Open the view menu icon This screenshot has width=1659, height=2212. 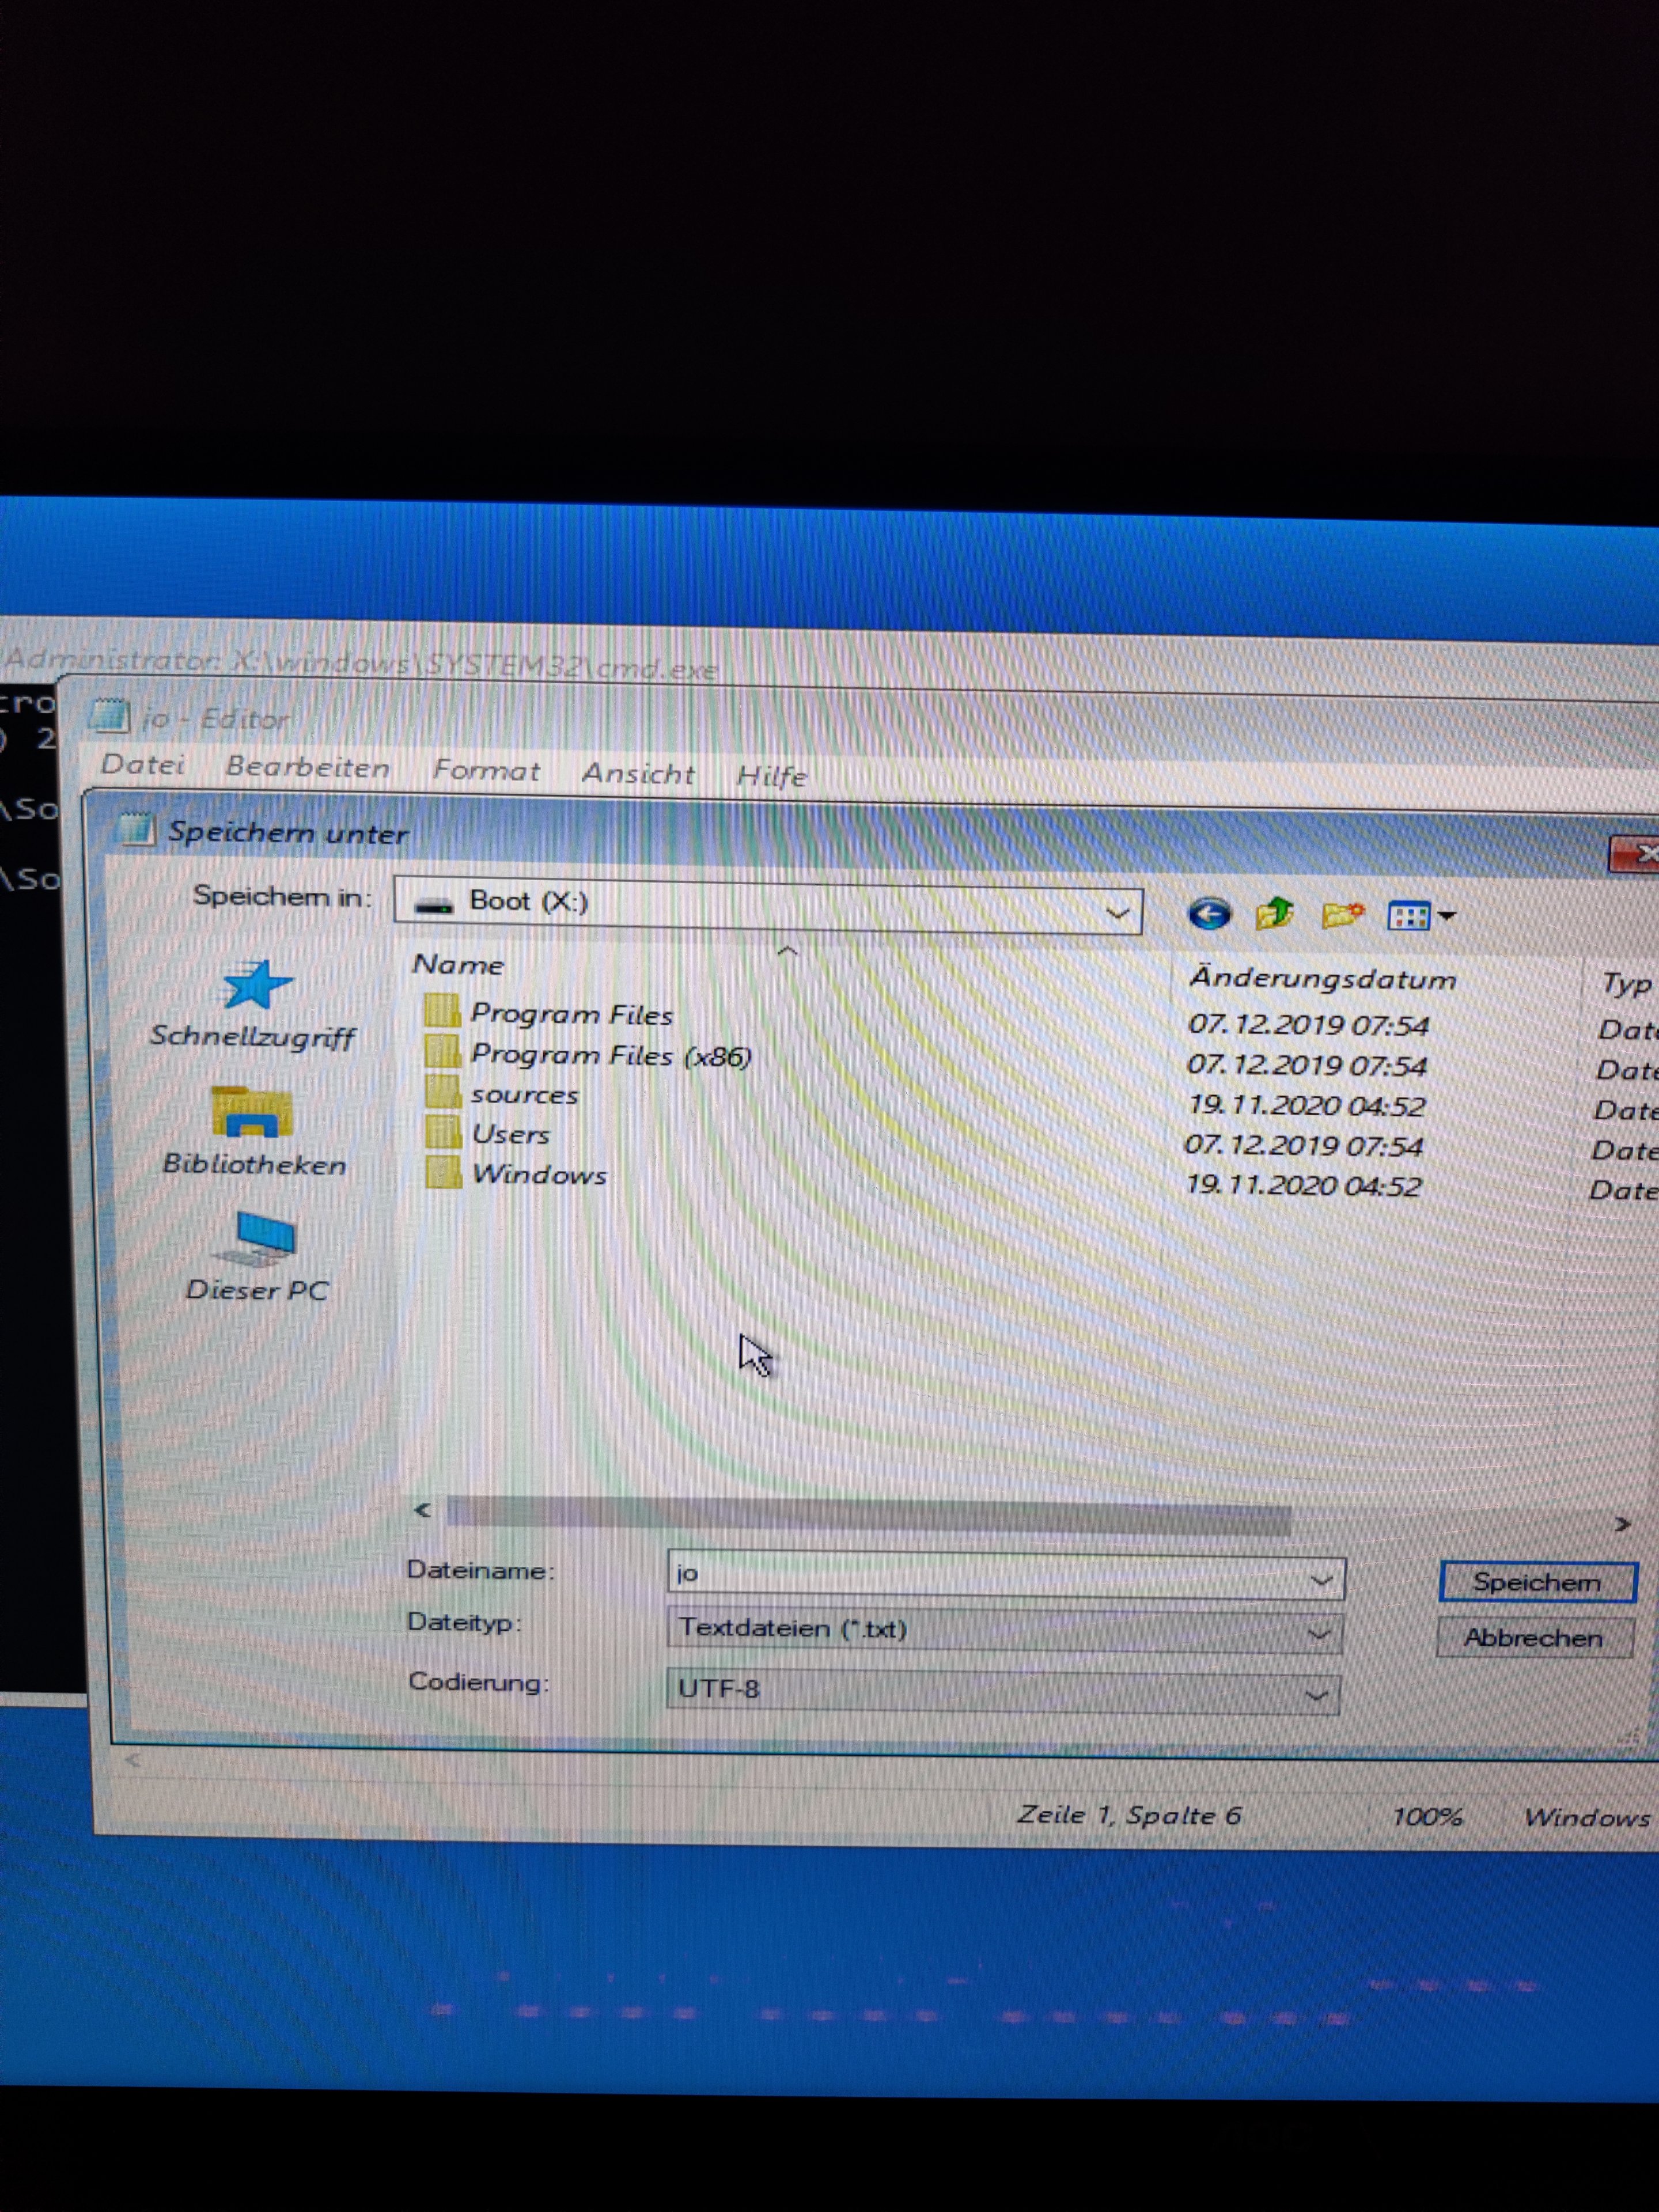[x=1420, y=916]
